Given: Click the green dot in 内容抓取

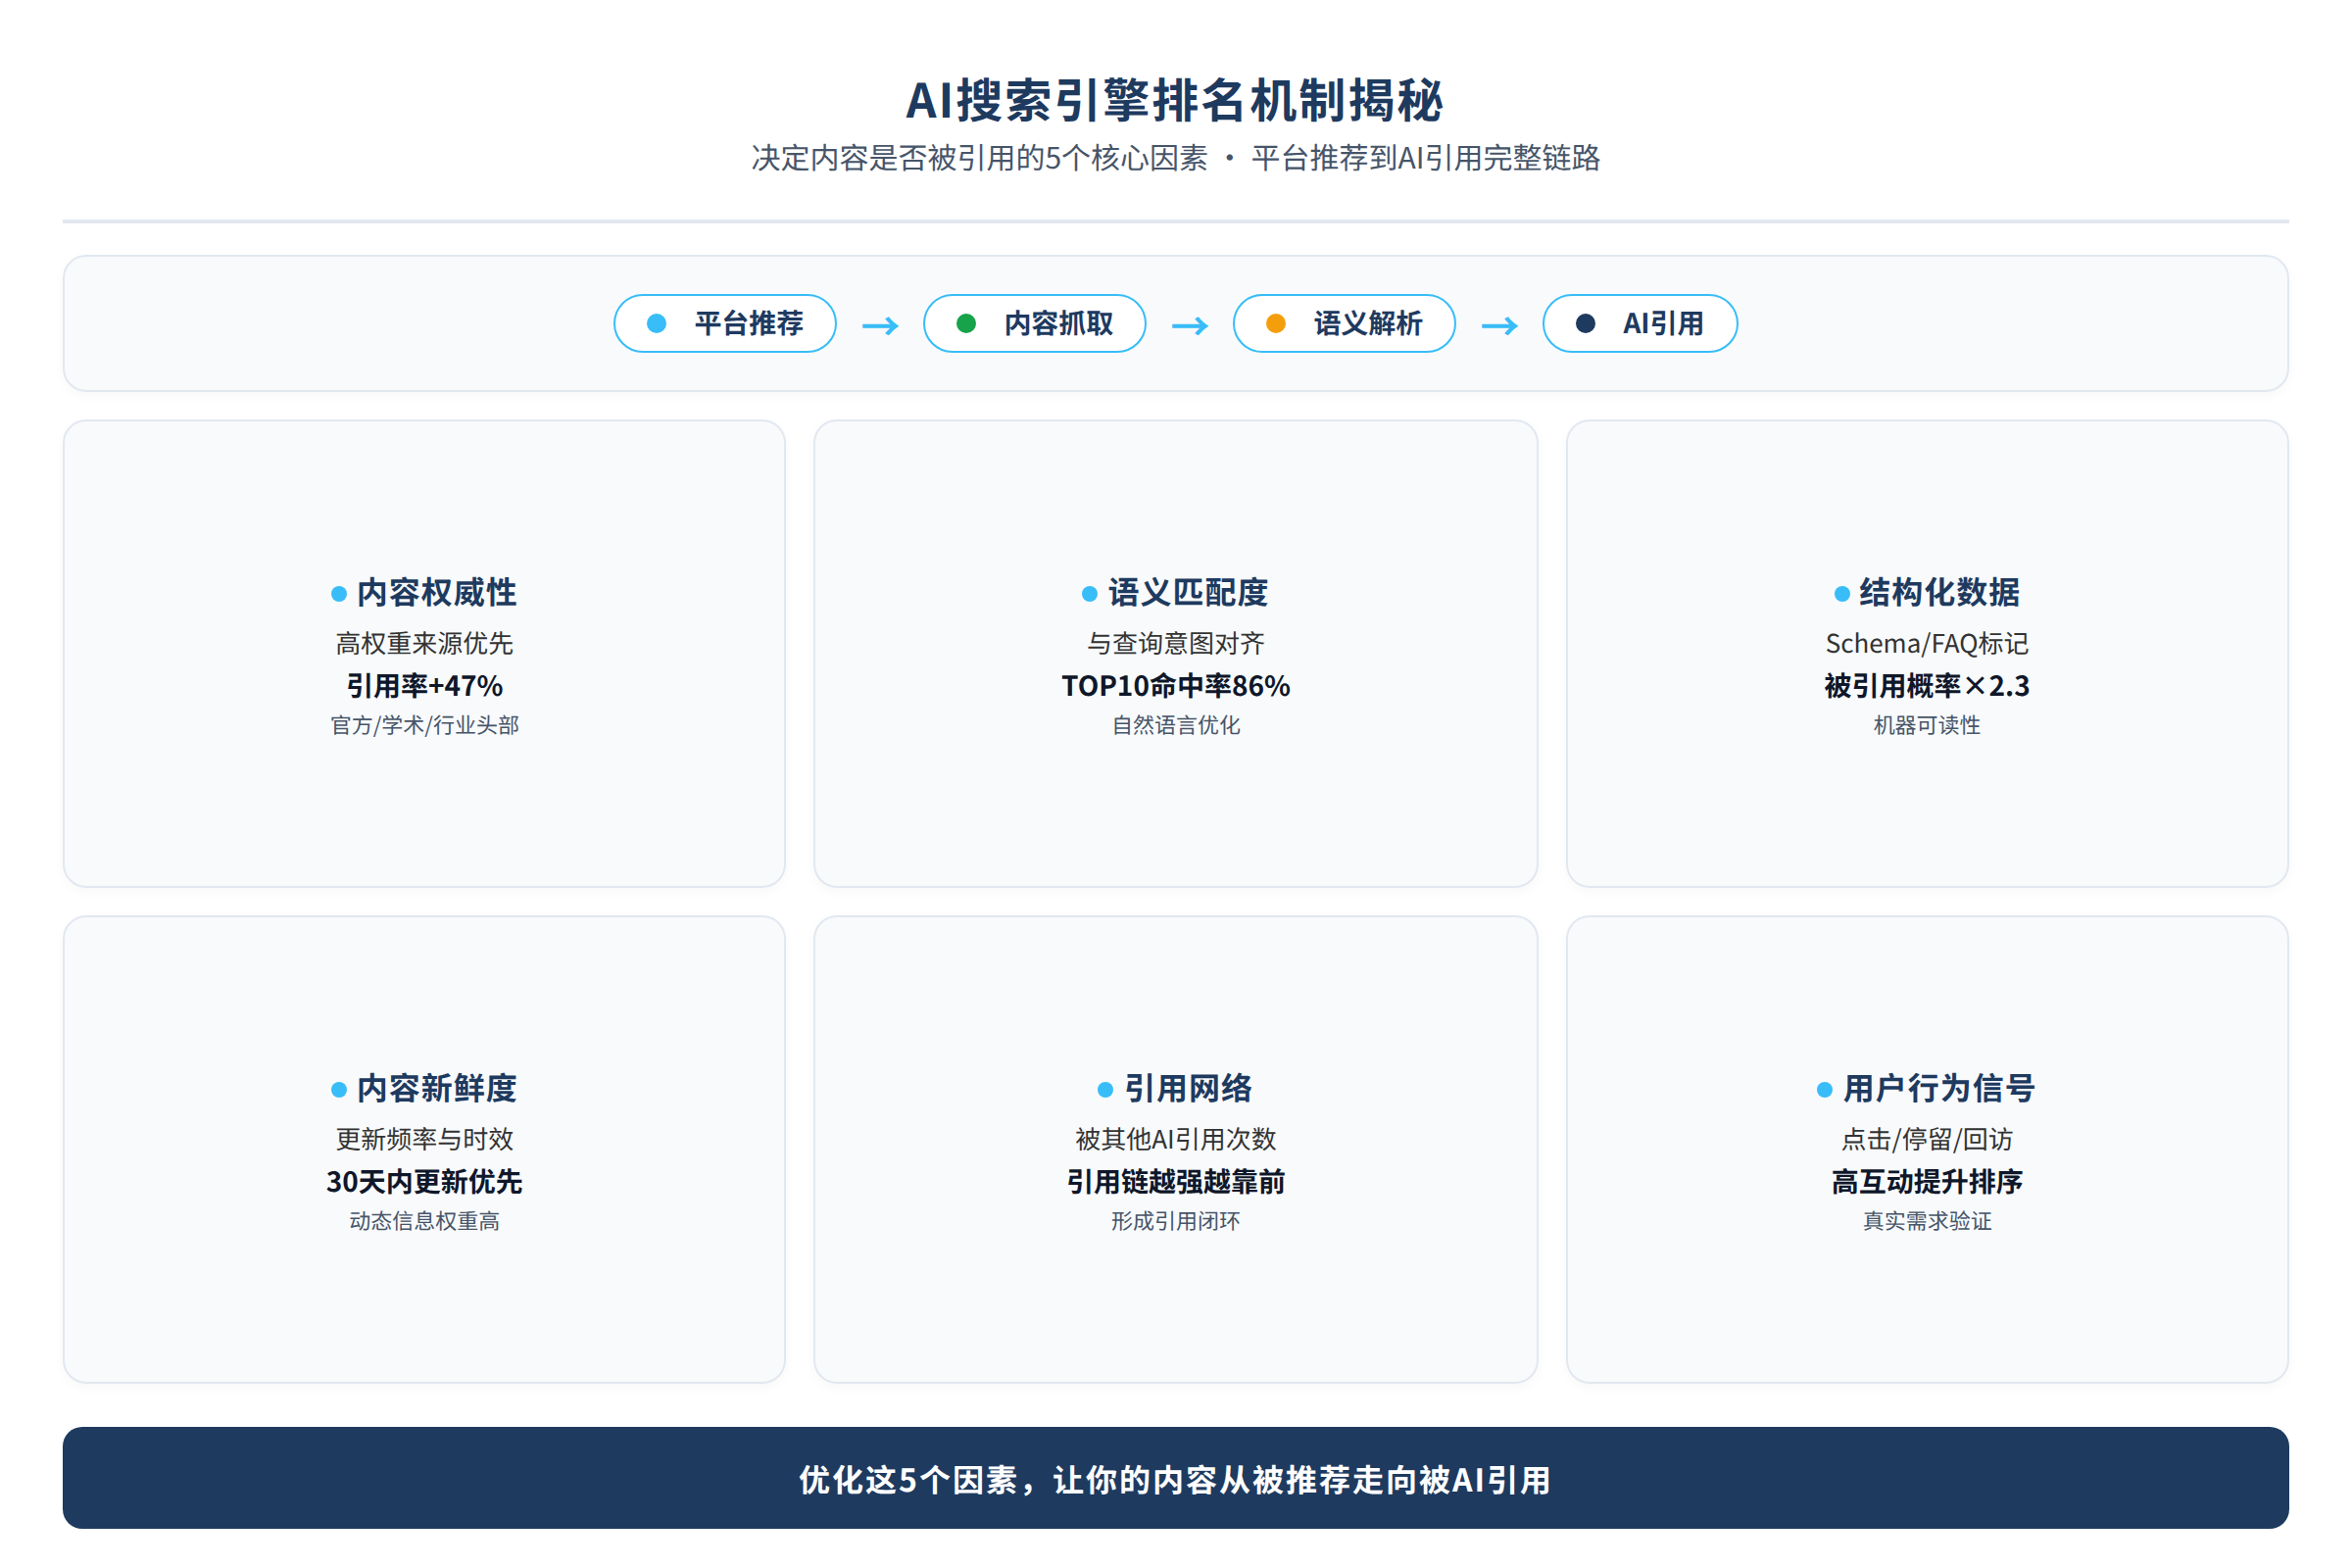Looking at the screenshot, I should click(x=966, y=323).
